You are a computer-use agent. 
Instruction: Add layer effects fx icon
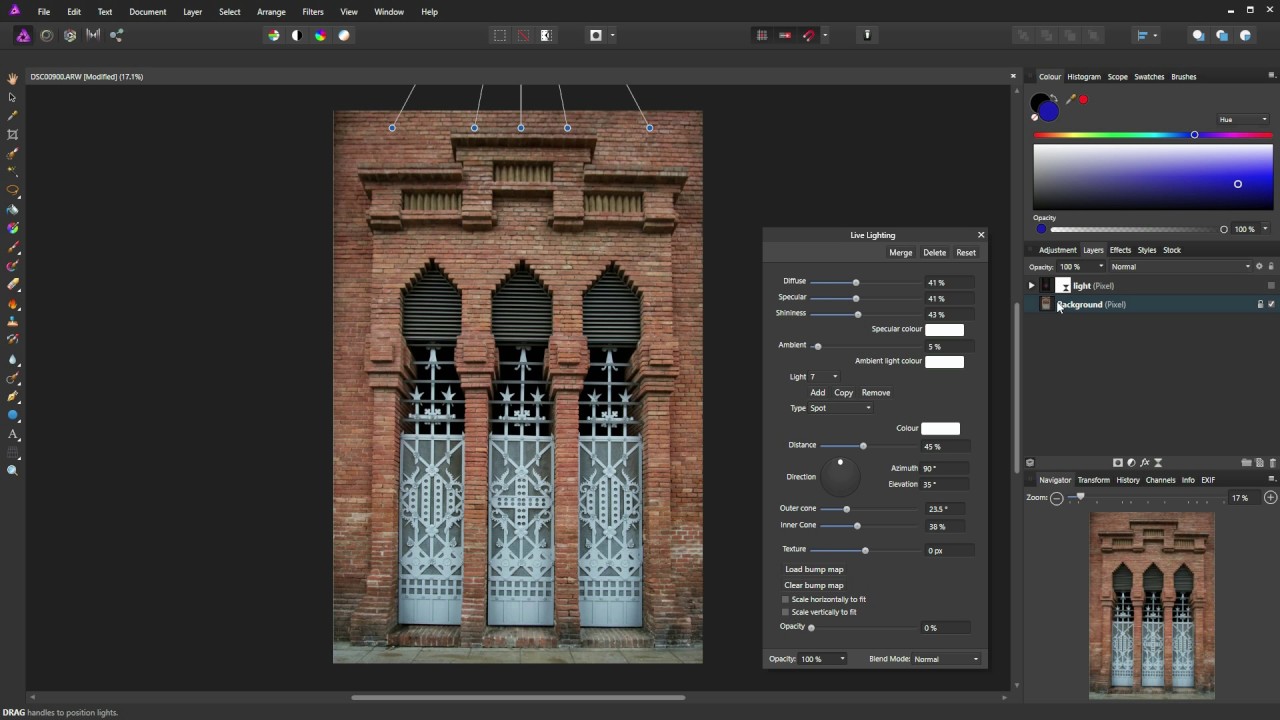1145,463
